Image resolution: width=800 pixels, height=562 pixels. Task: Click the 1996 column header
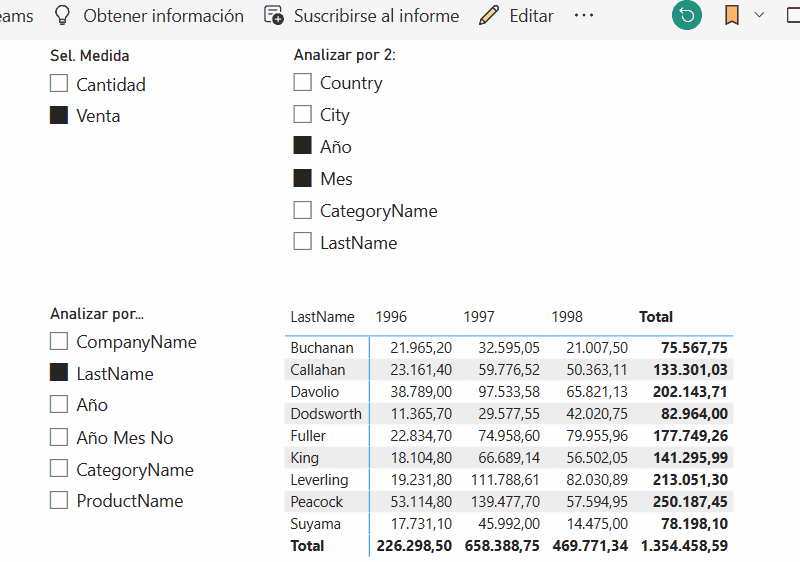391,317
